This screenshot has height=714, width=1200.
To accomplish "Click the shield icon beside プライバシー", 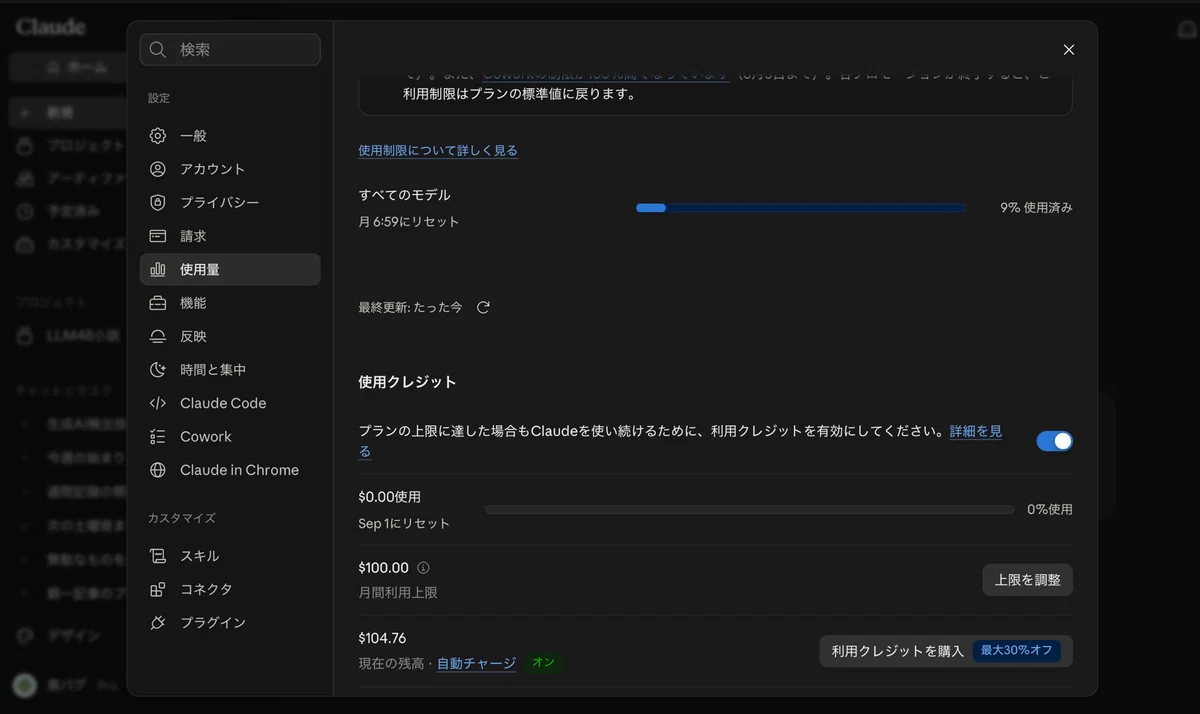I will pos(158,203).
